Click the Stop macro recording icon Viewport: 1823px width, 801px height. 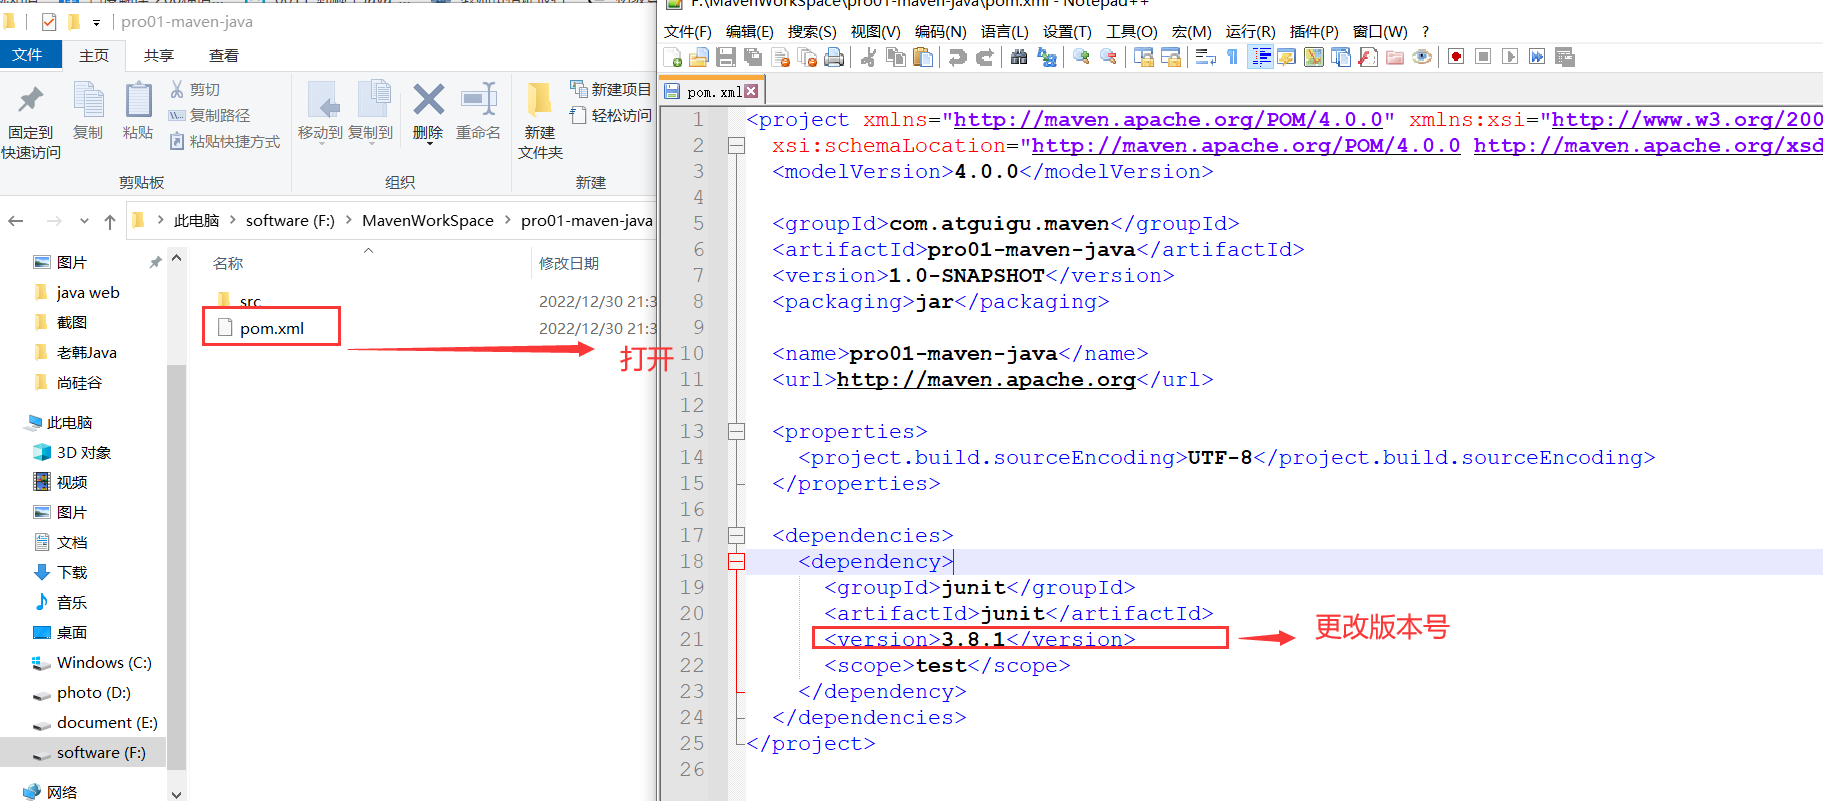pos(1483,57)
